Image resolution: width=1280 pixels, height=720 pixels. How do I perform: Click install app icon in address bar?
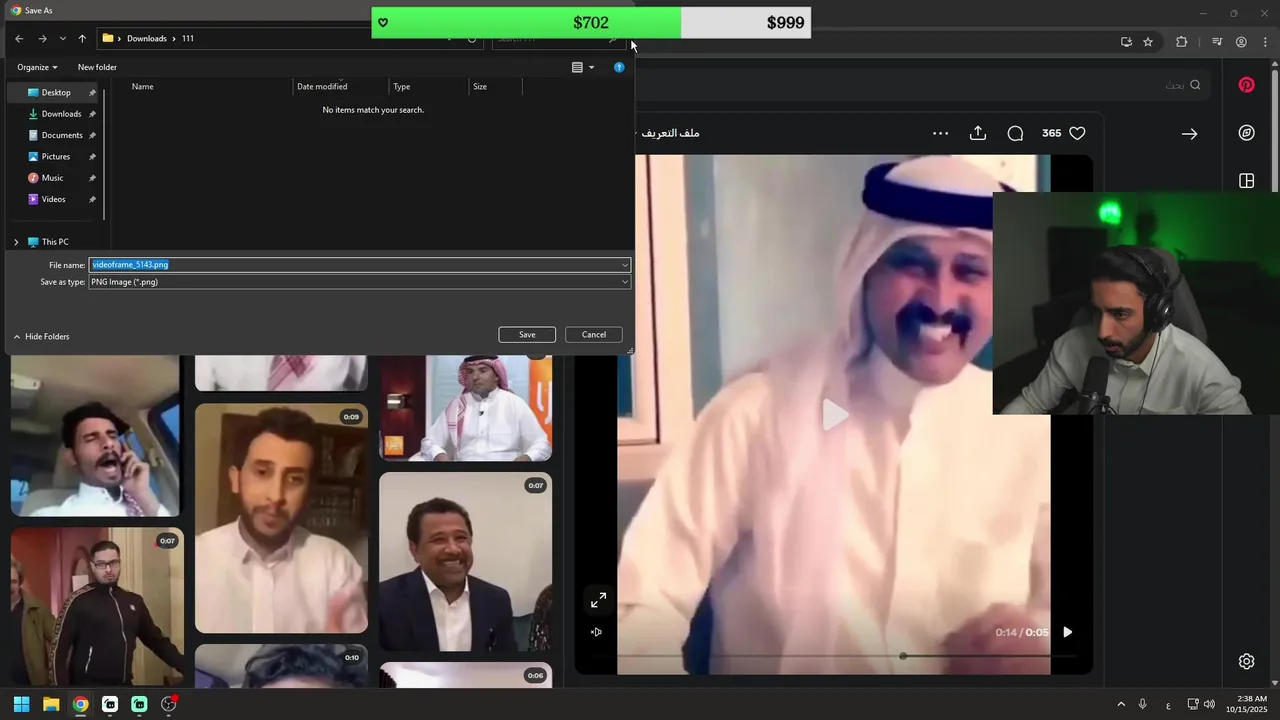[1126, 42]
